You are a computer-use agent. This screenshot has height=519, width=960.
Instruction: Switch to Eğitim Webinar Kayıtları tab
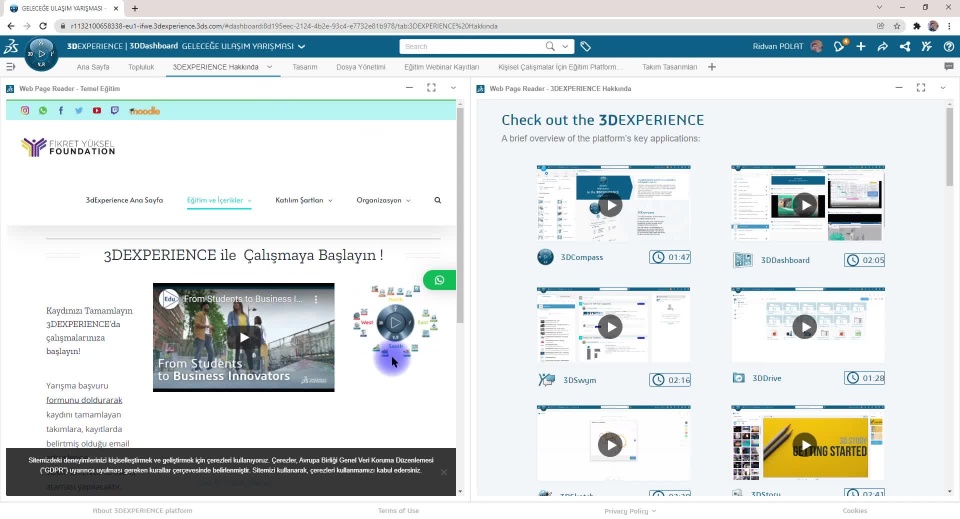coord(441,67)
